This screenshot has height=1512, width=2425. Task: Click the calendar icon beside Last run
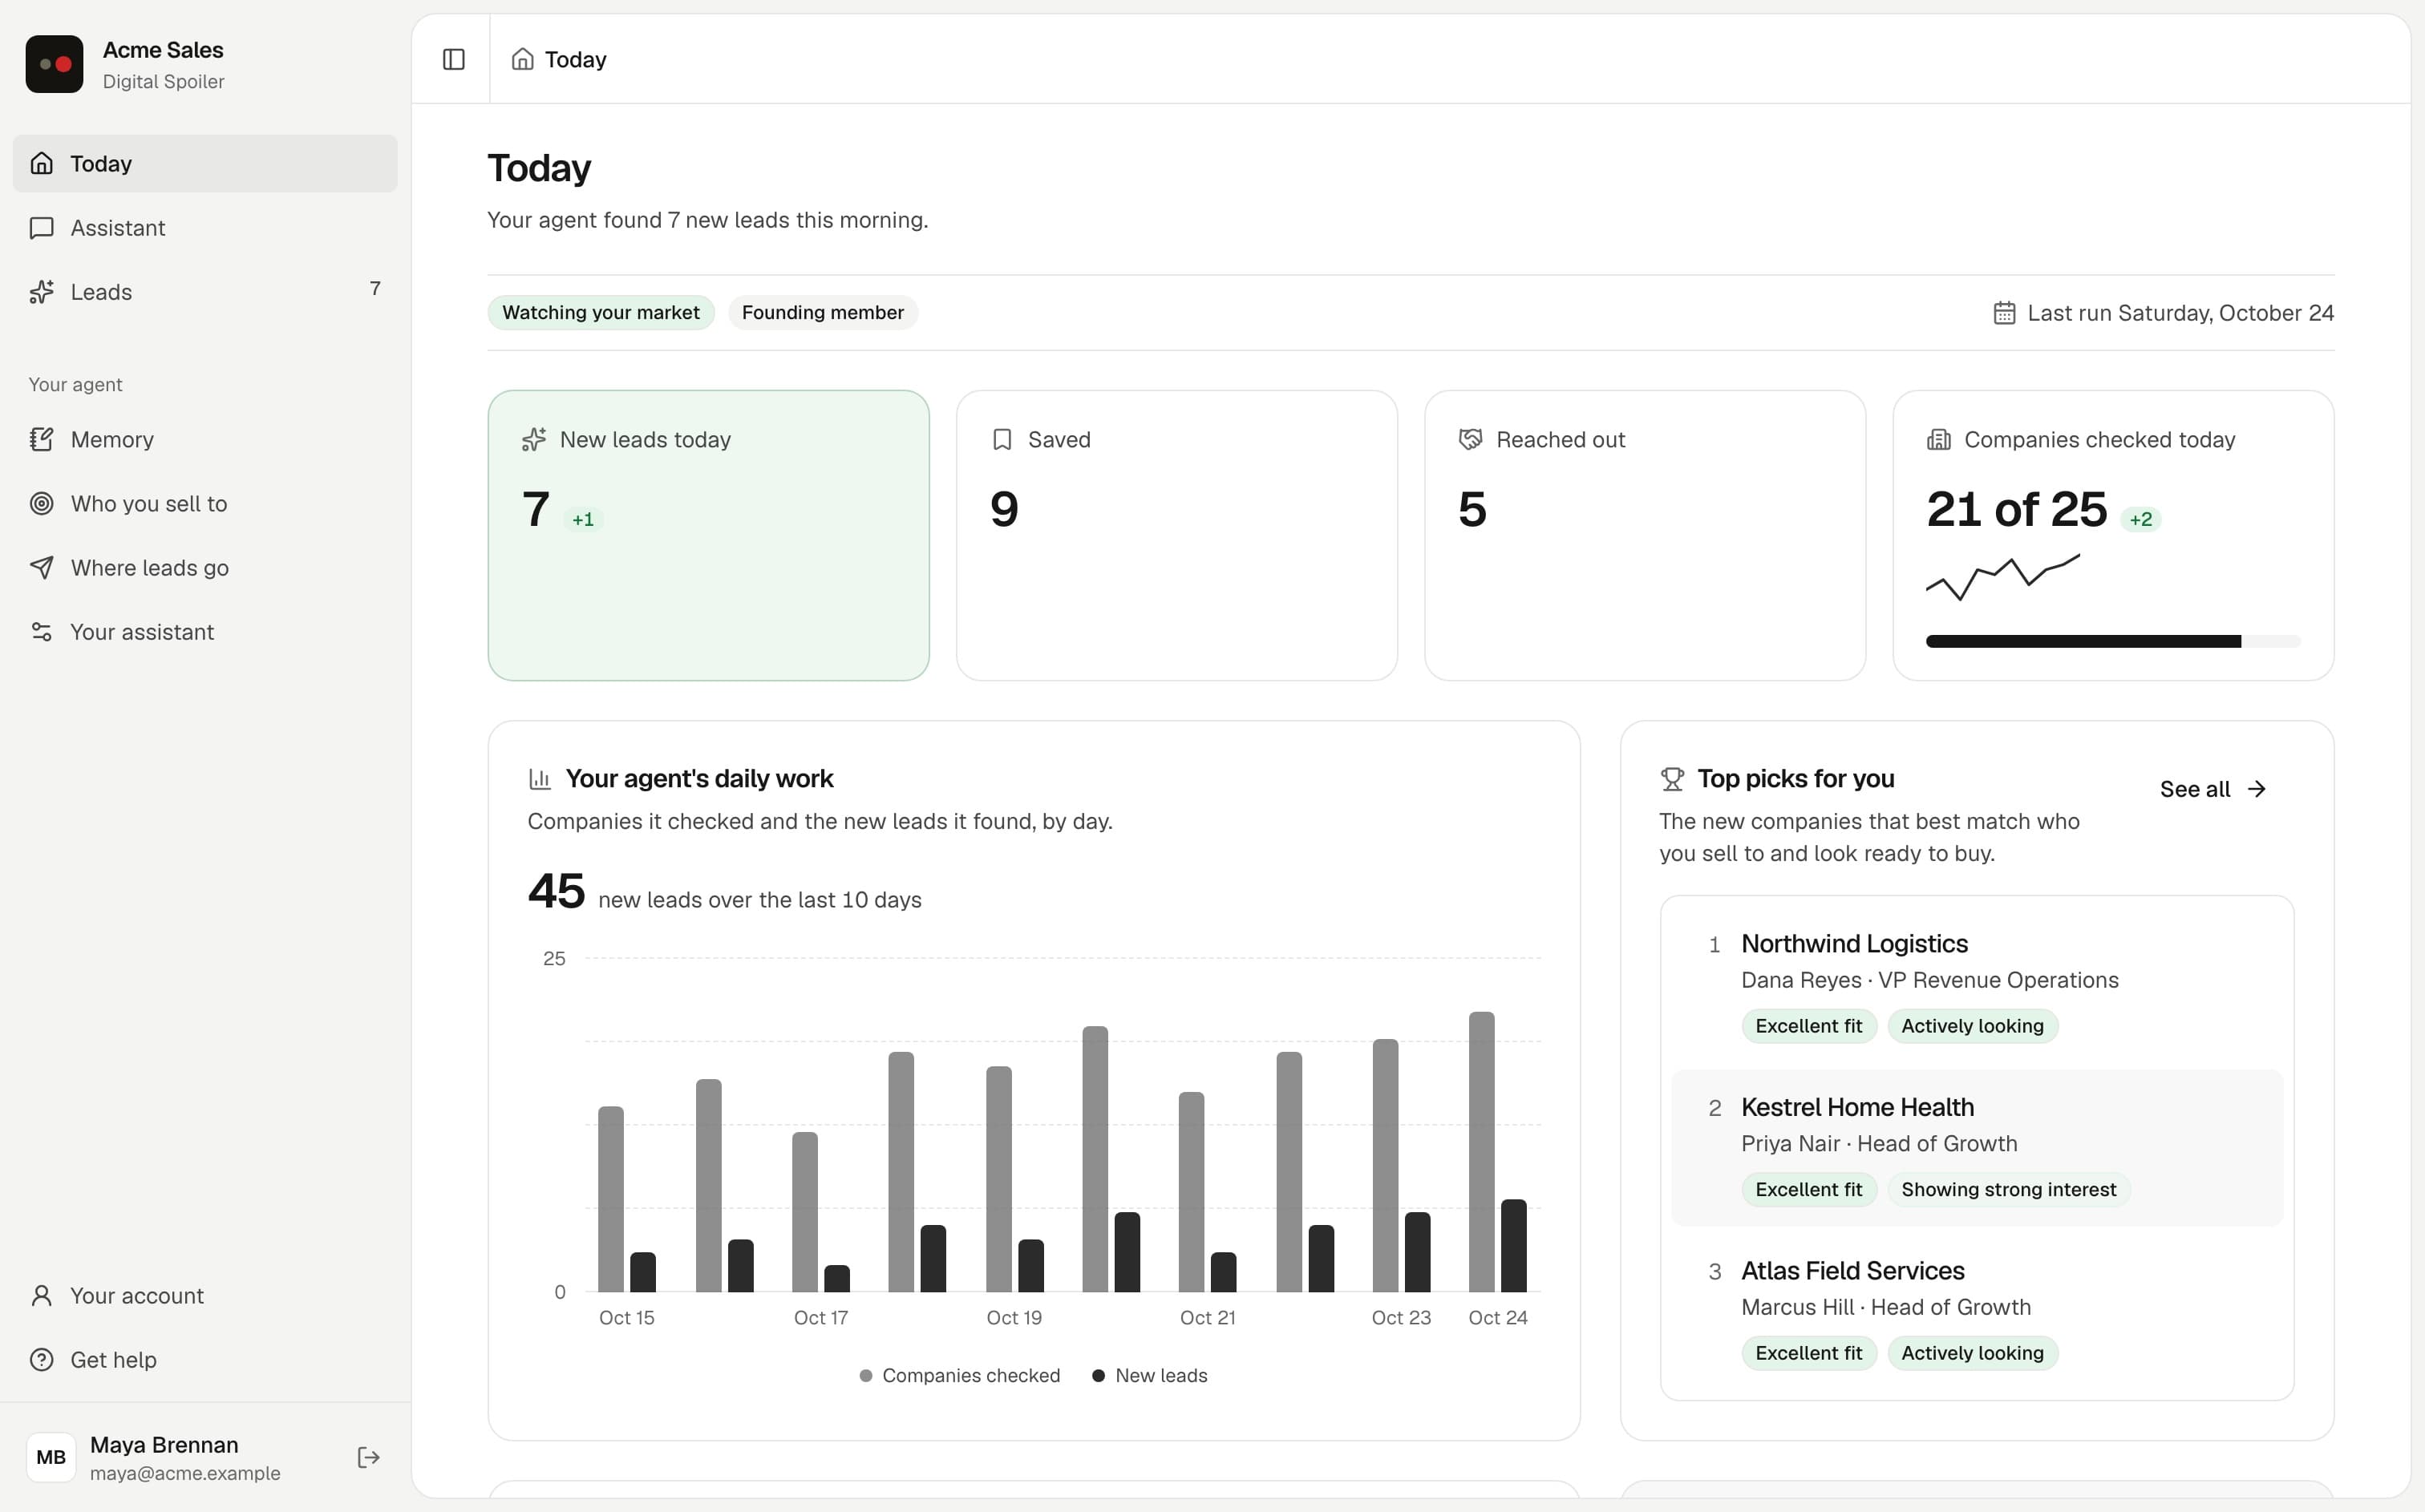(2004, 313)
